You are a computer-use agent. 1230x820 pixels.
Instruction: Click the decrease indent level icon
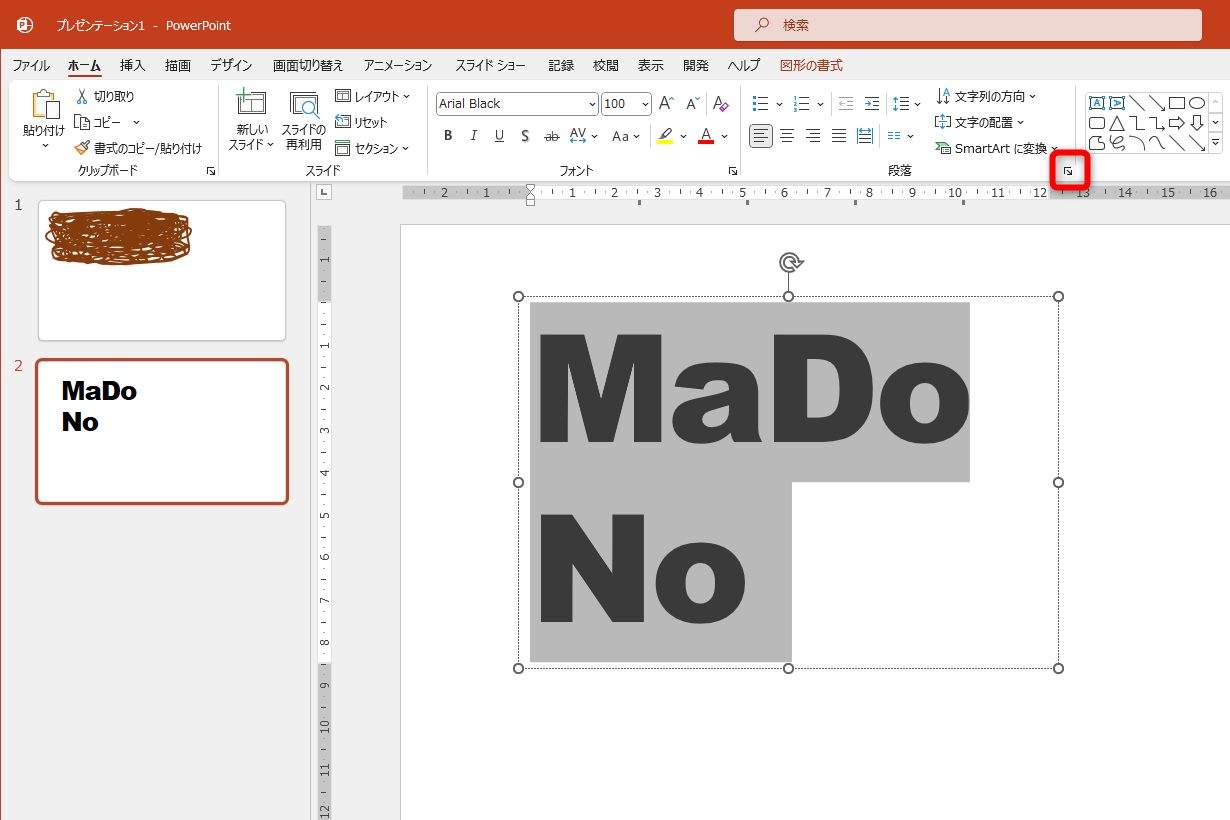(846, 104)
